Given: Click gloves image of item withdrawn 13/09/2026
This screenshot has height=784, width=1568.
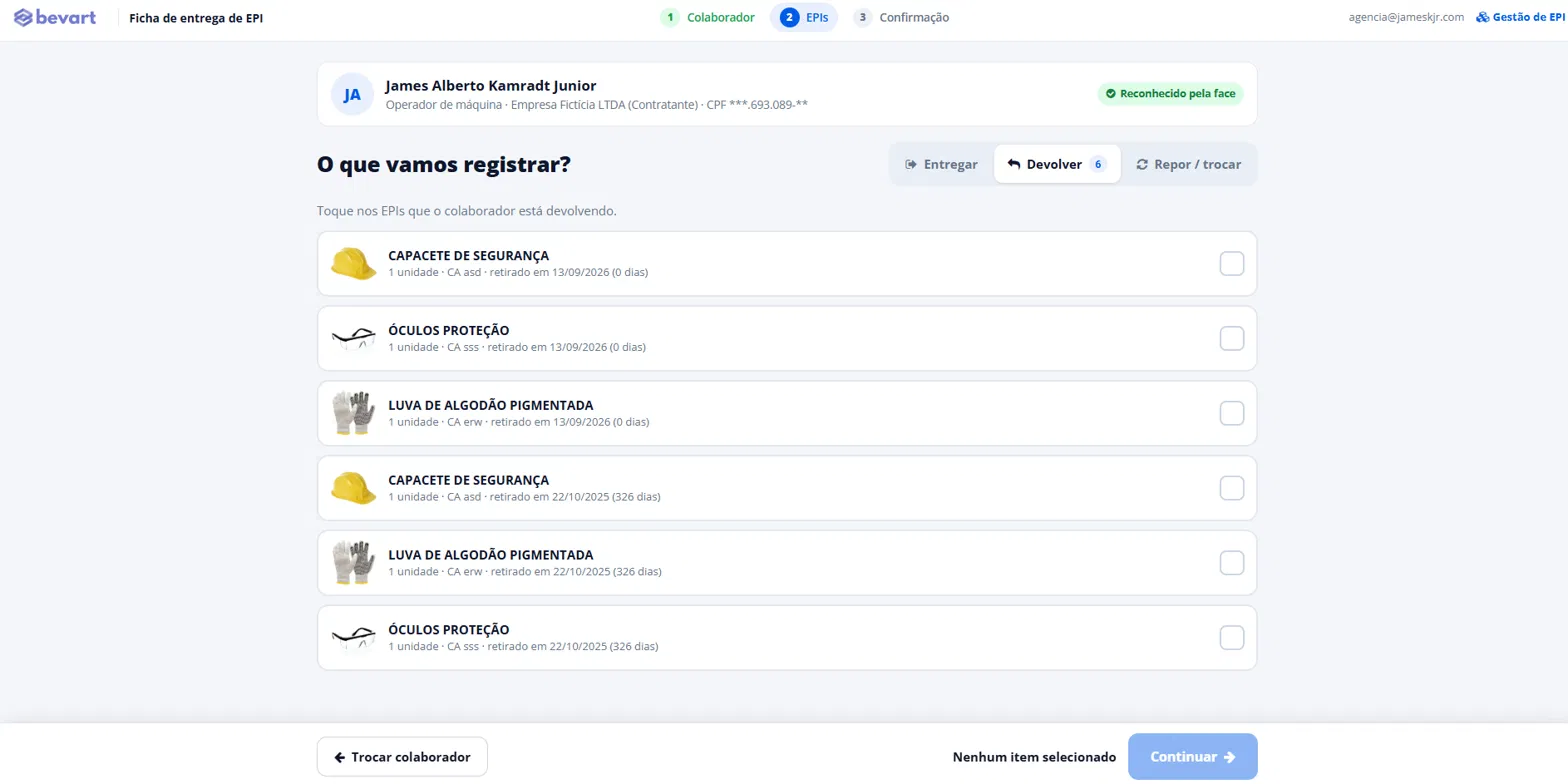Looking at the screenshot, I should (353, 413).
